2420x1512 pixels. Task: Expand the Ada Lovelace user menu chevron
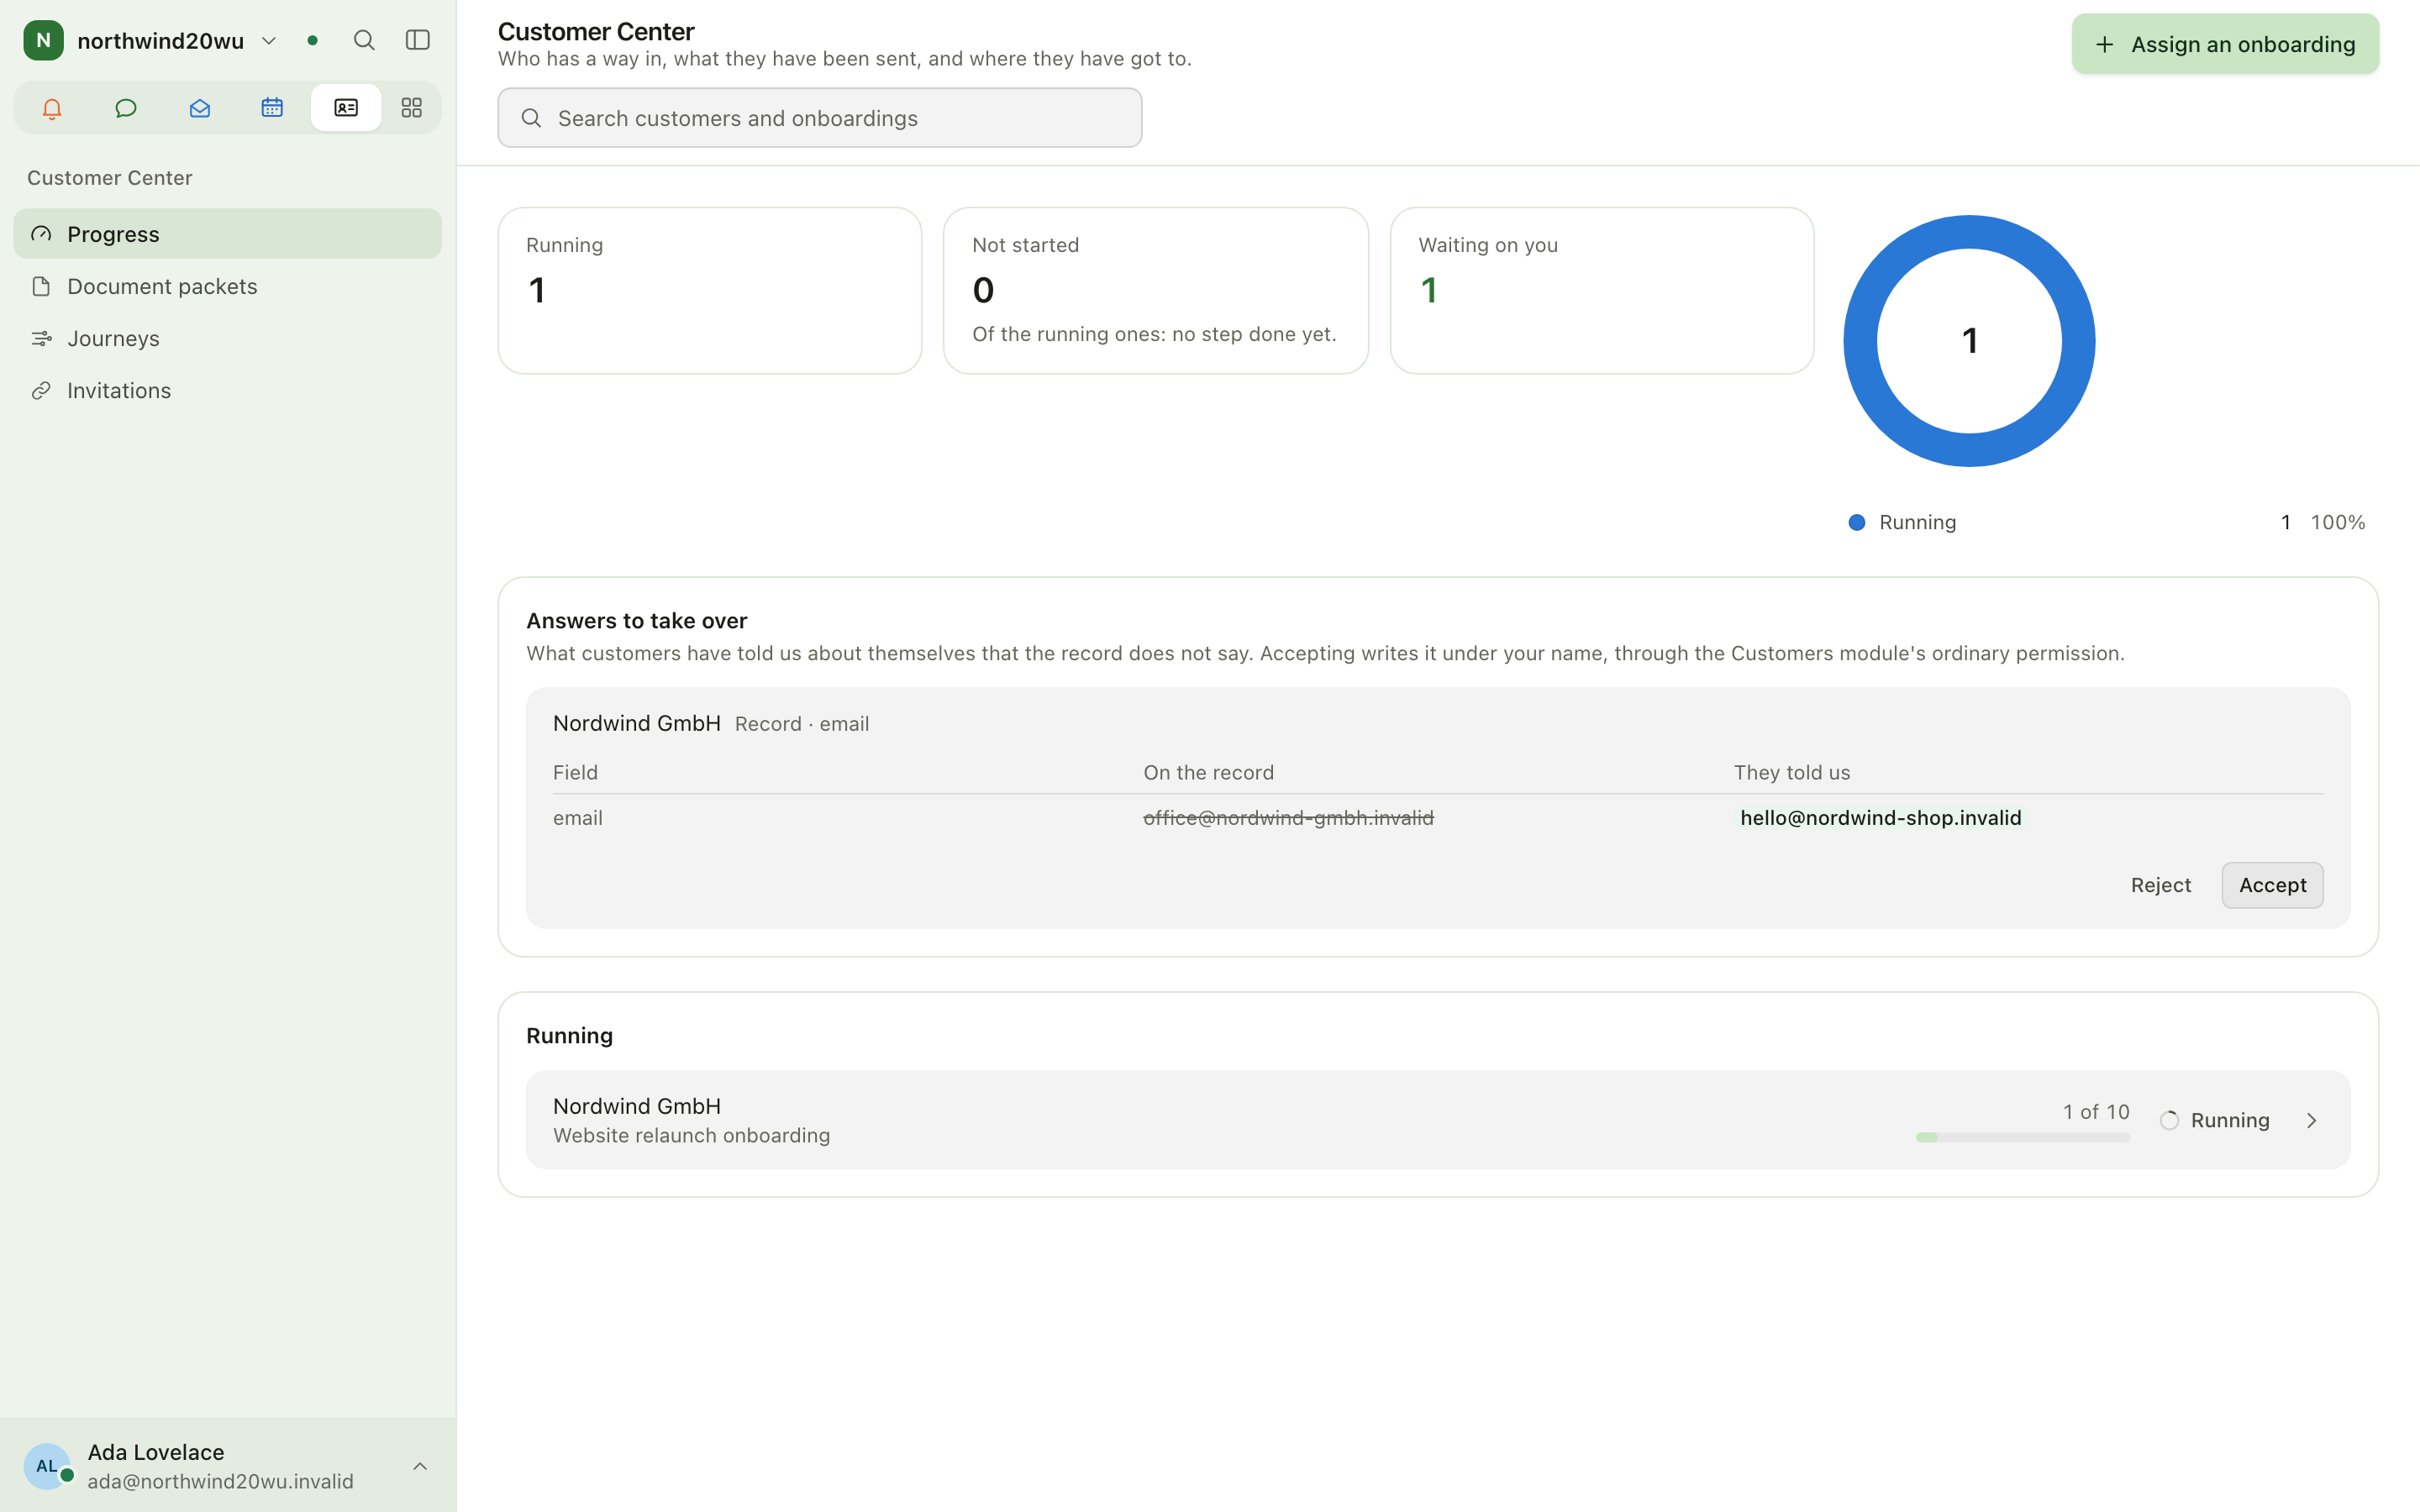coord(420,1466)
